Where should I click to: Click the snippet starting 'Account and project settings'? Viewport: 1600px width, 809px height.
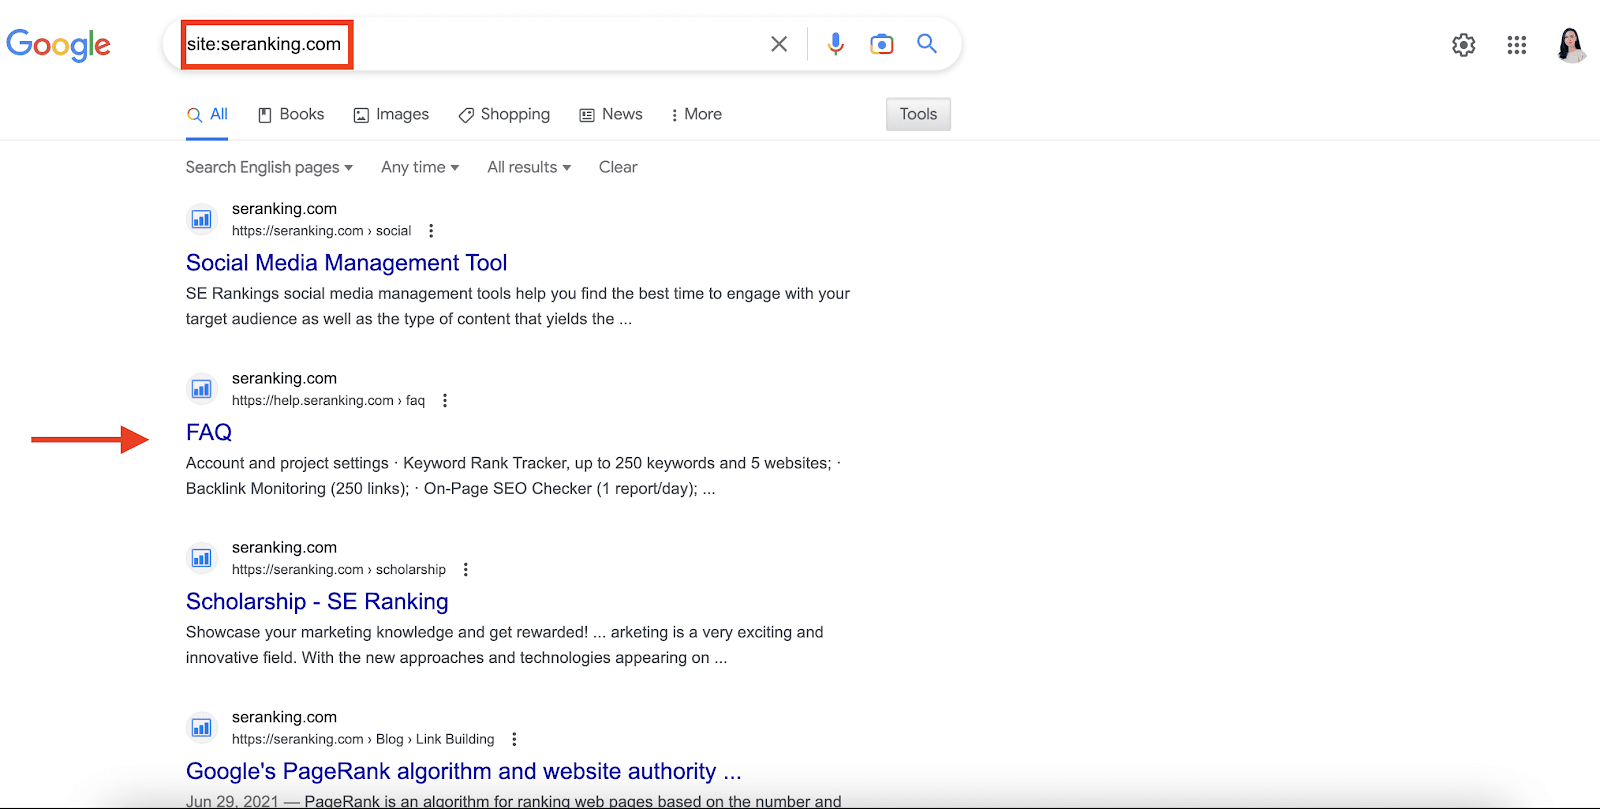pos(513,476)
